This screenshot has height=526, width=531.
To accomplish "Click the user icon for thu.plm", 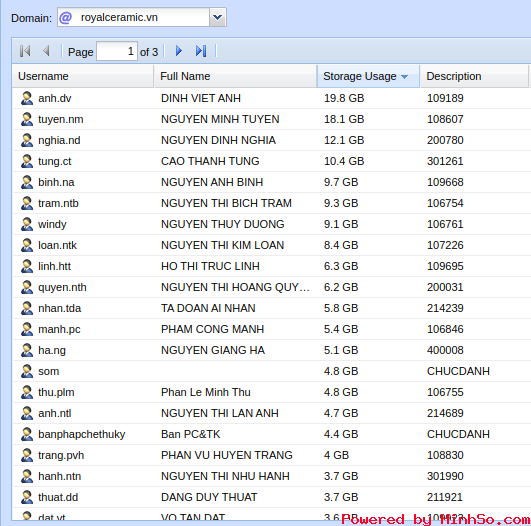I will (x=27, y=392).
